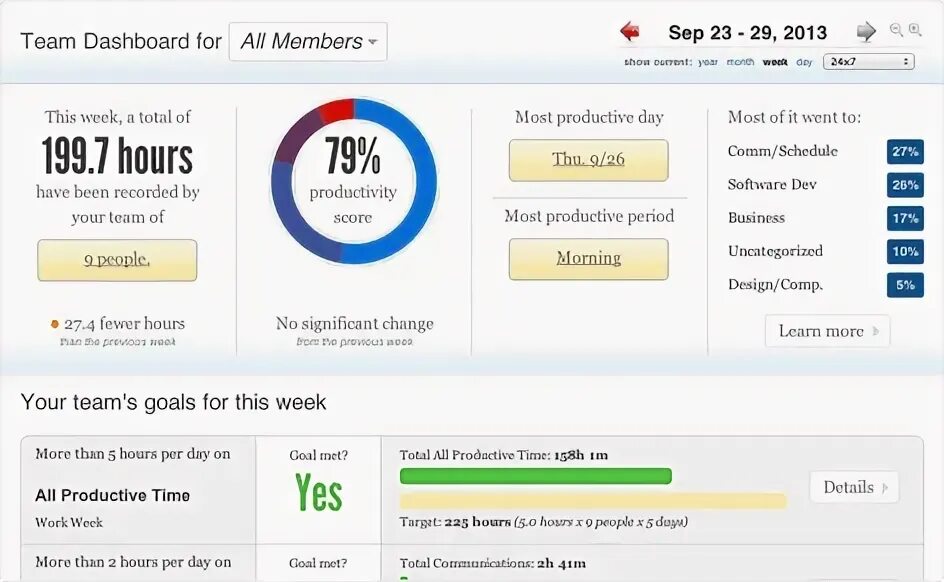The height and width of the screenshot is (582, 944).
Task: Click the Uncategorized 10% badge
Action: point(905,252)
